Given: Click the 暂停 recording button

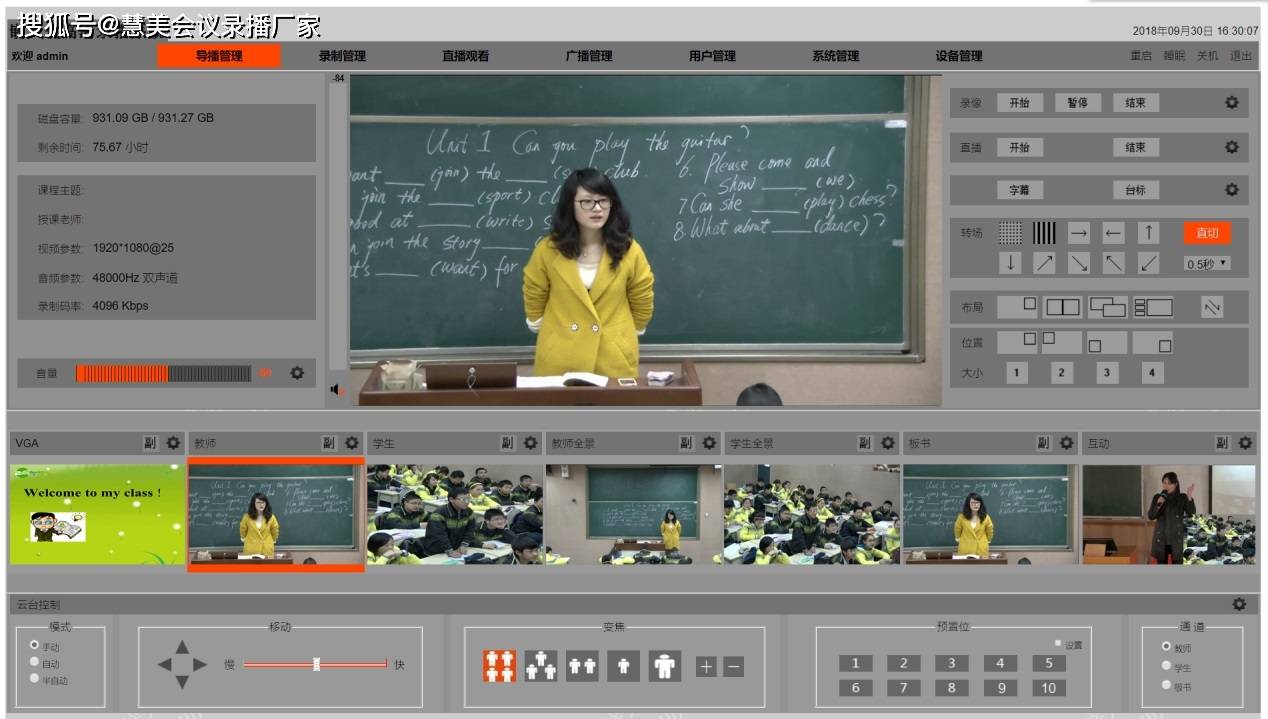Looking at the screenshot, I should (x=1078, y=103).
